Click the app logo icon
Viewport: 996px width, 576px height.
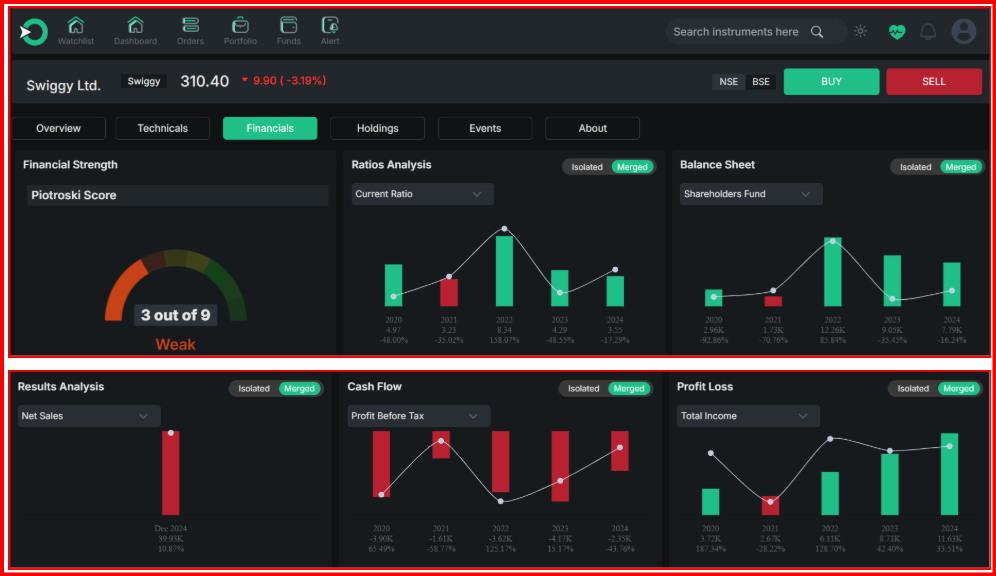click(x=34, y=31)
